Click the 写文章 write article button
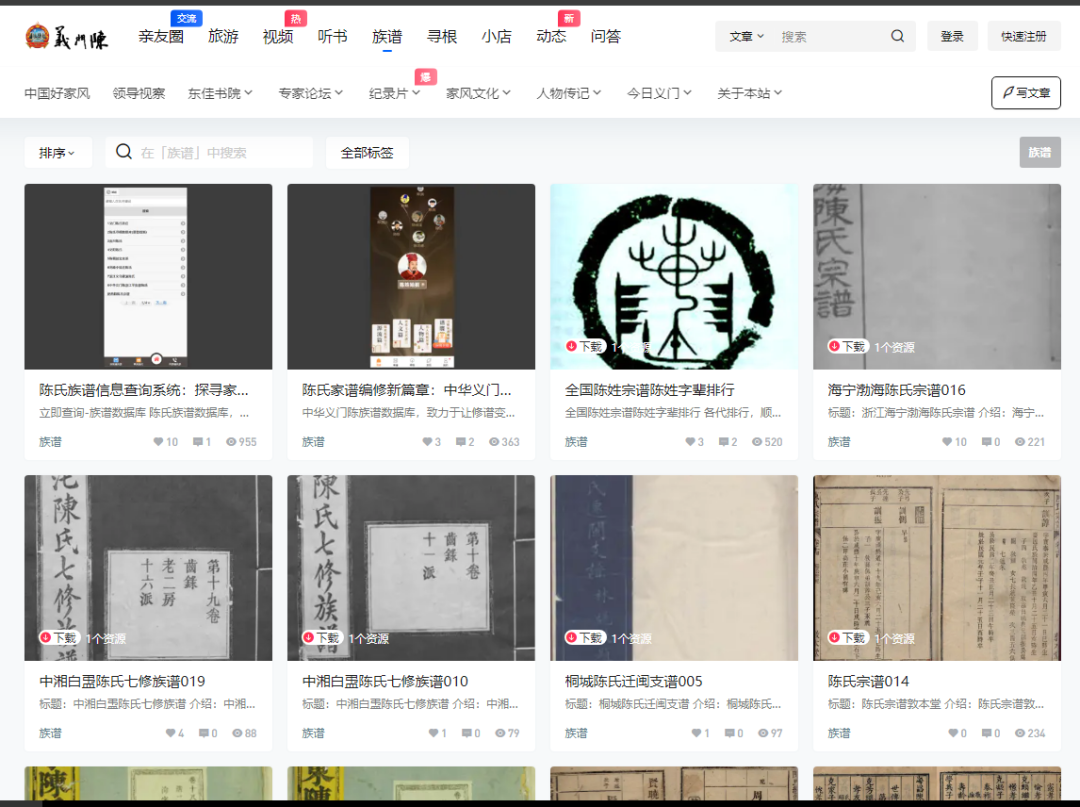This screenshot has height=807, width=1080. (1025, 93)
